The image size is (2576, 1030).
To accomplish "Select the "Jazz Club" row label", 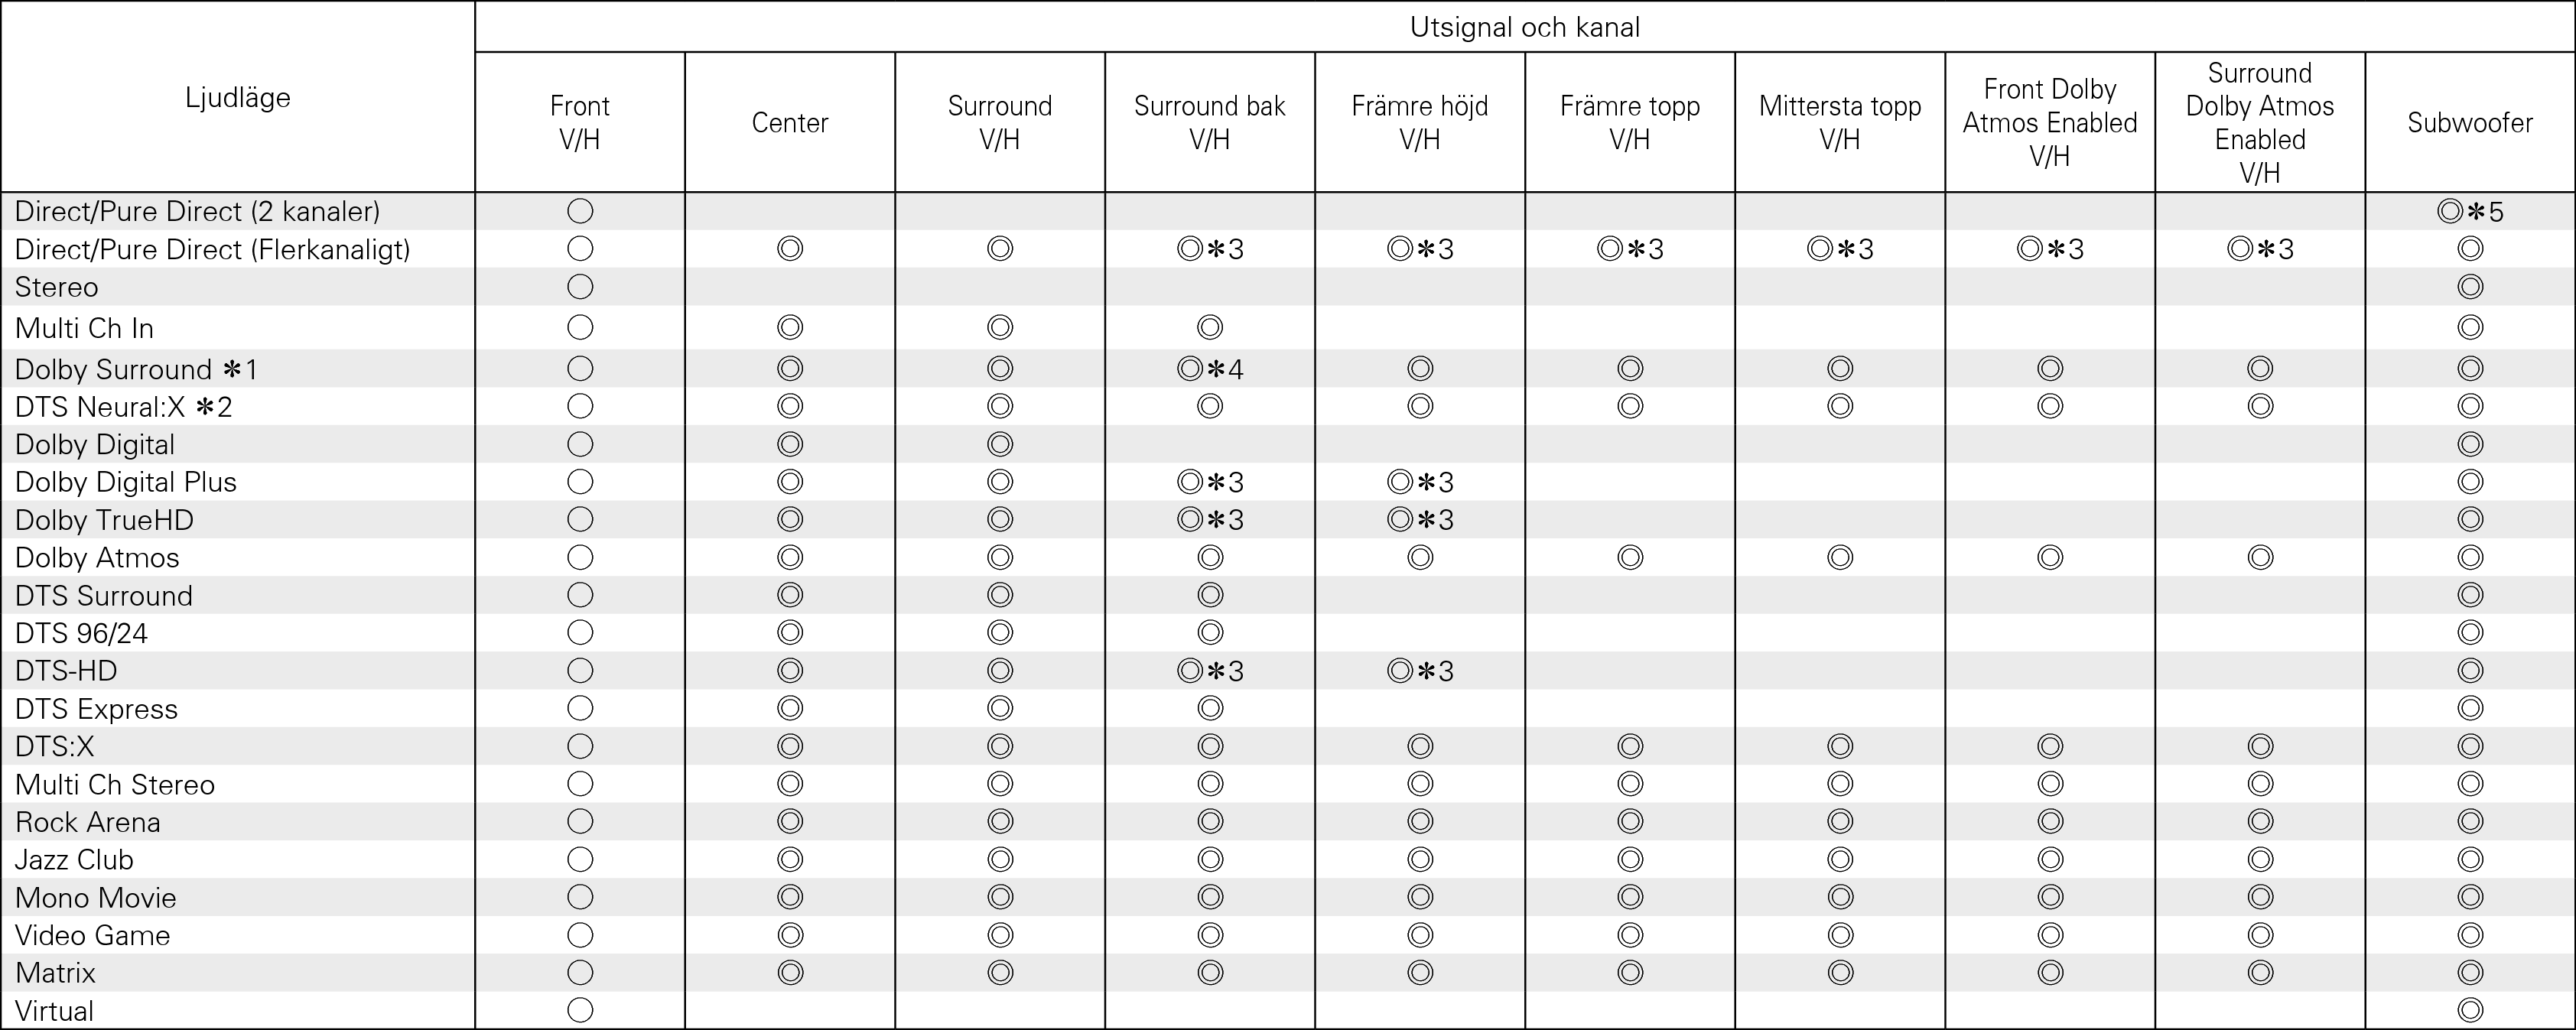I will click(x=74, y=860).
